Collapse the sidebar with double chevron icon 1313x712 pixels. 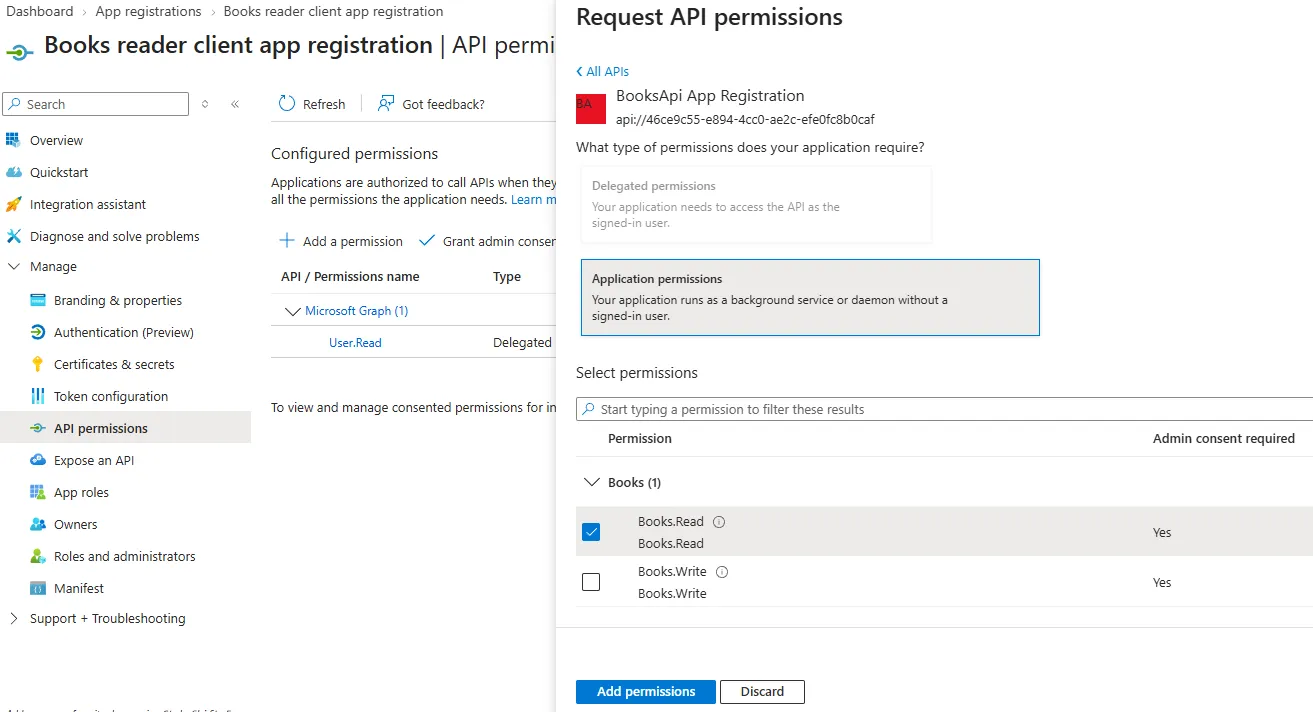(x=235, y=104)
